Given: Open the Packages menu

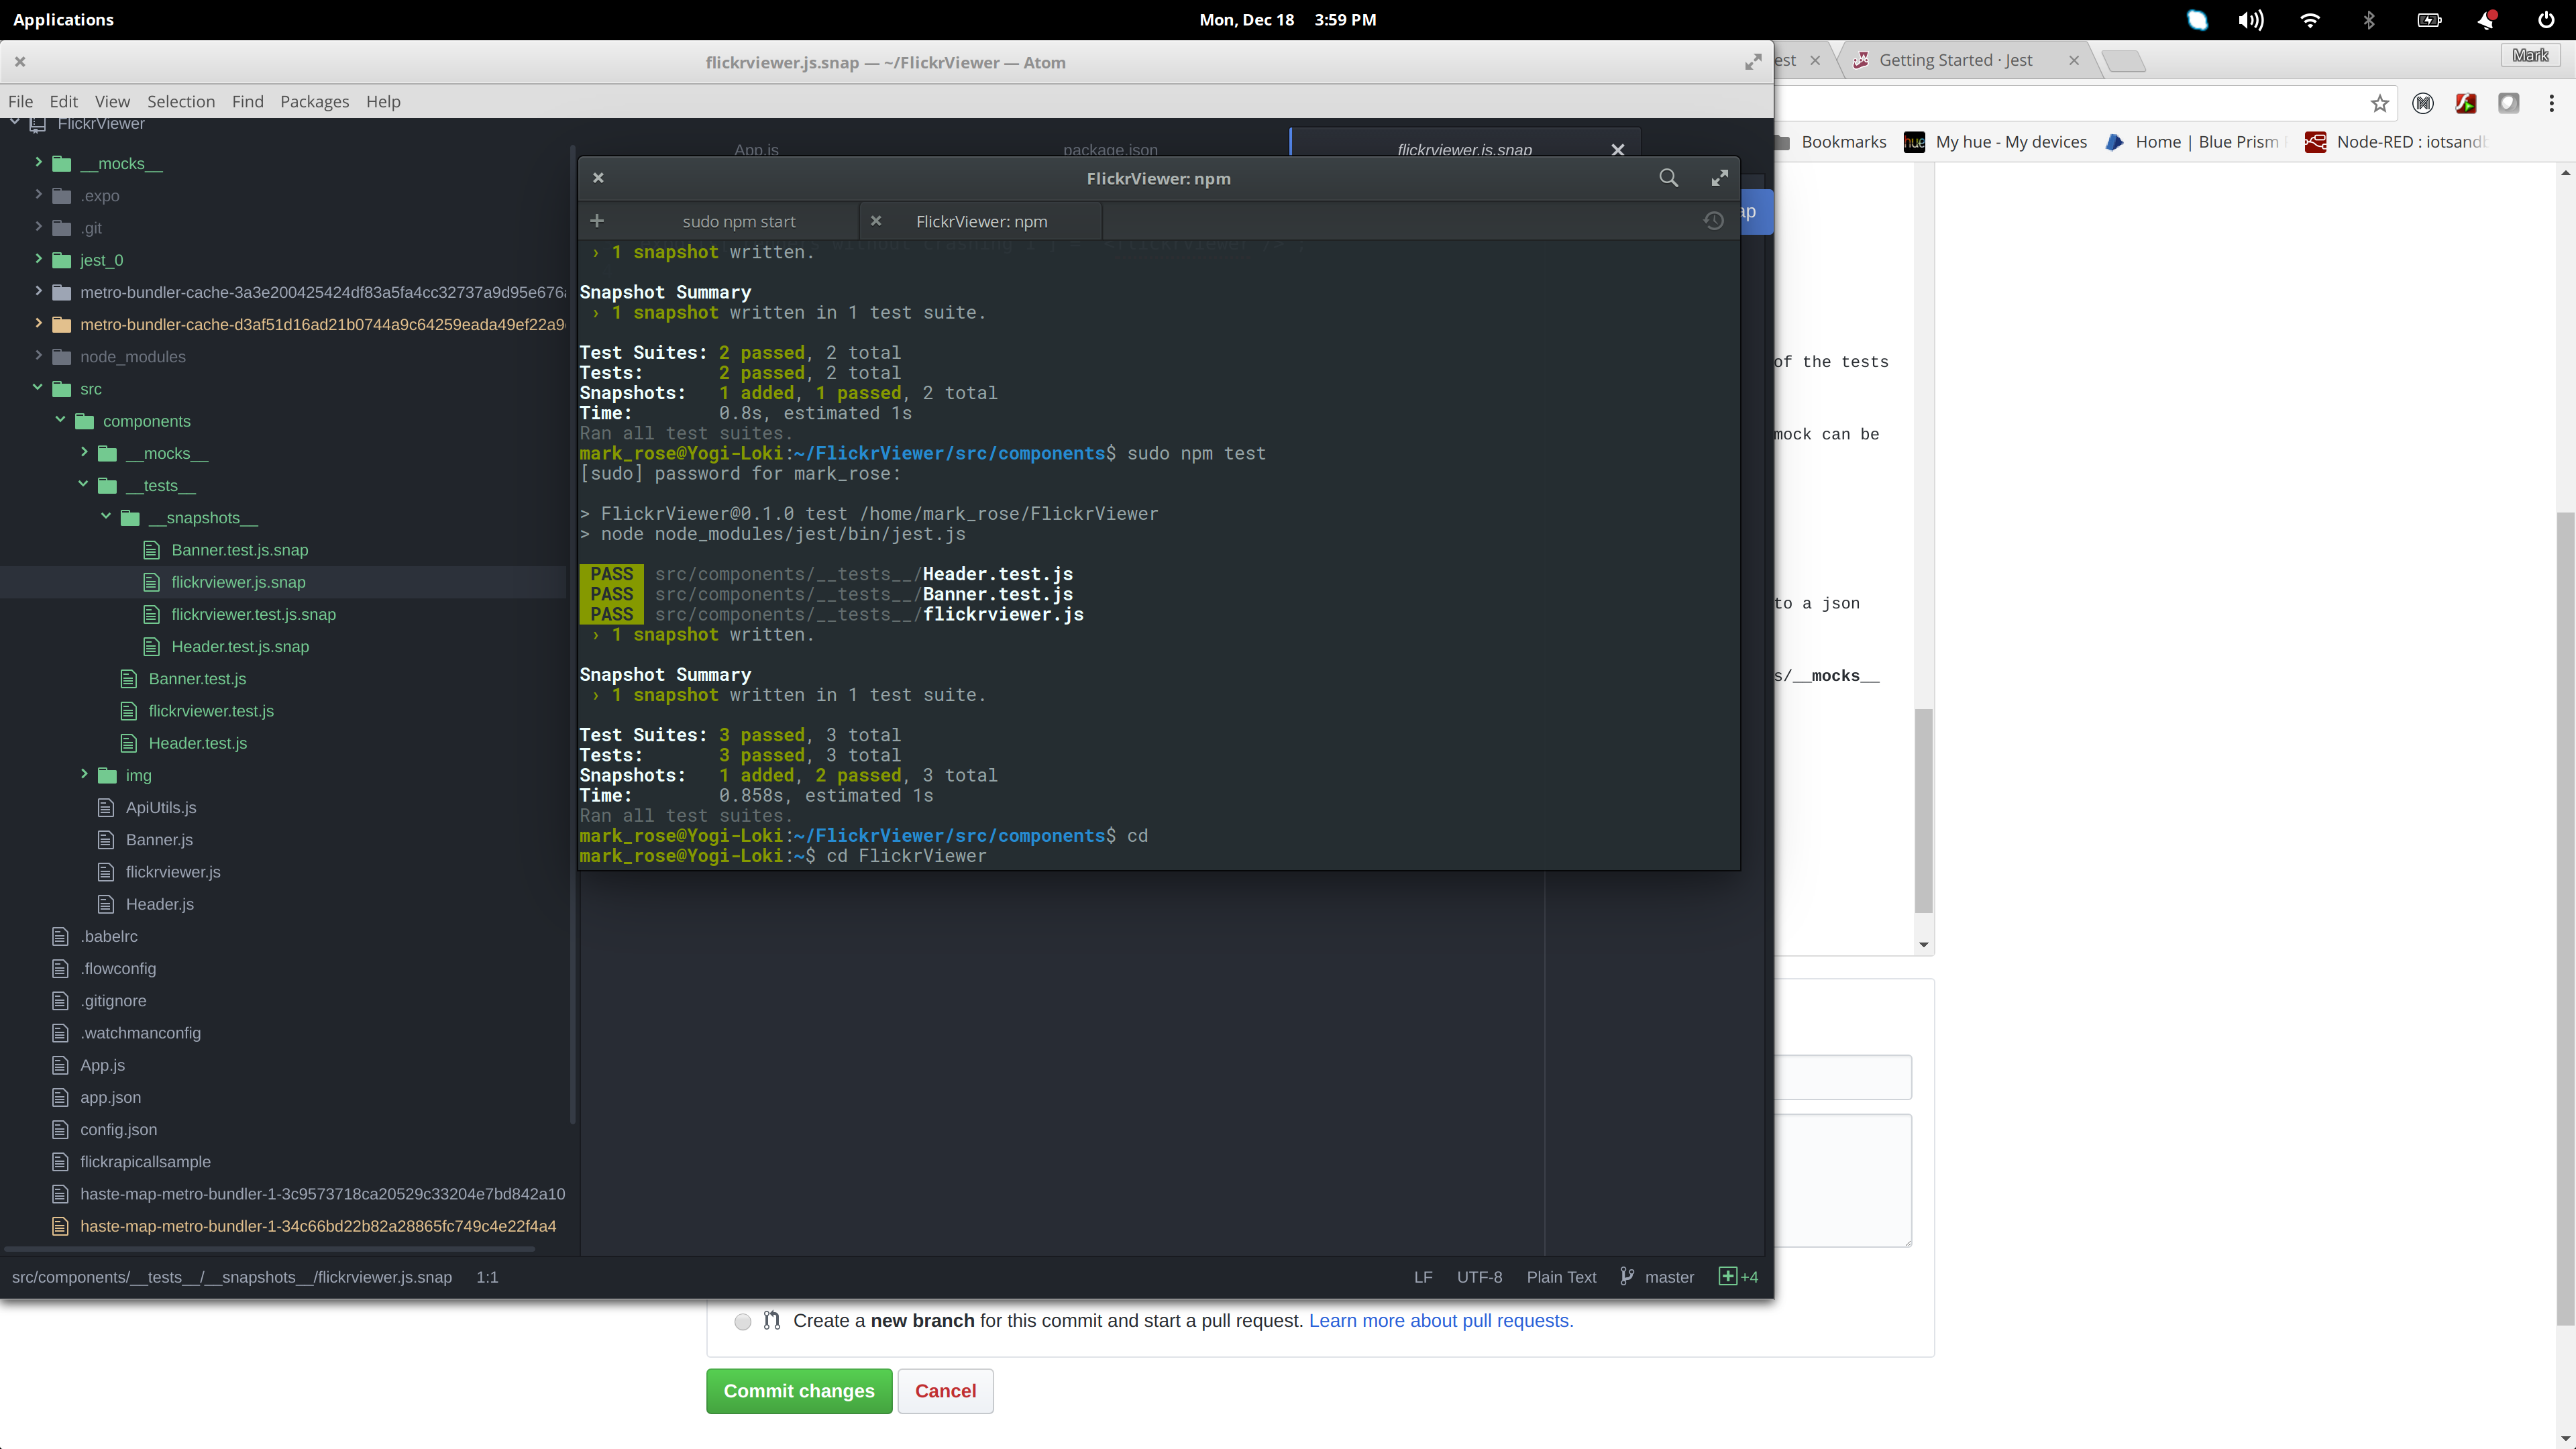Looking at the screenshot, I should [314, 101].
